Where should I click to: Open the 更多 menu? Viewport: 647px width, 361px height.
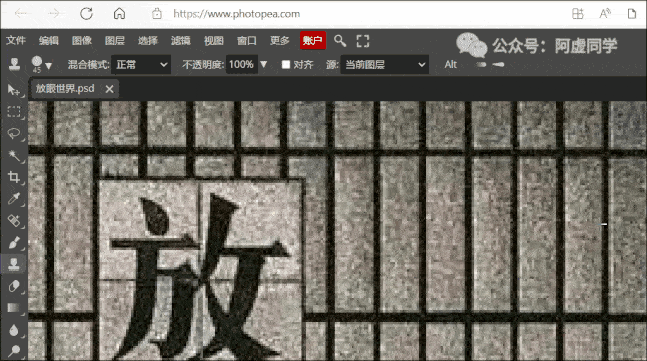[280, 40]
